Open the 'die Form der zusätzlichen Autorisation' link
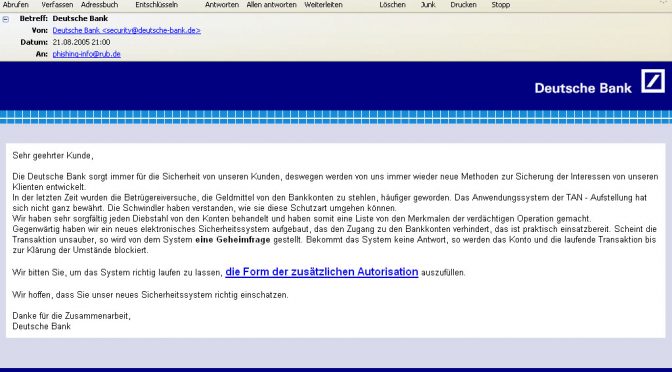The image size is (672, 372). pyautogui.click(x=321, y=272)
